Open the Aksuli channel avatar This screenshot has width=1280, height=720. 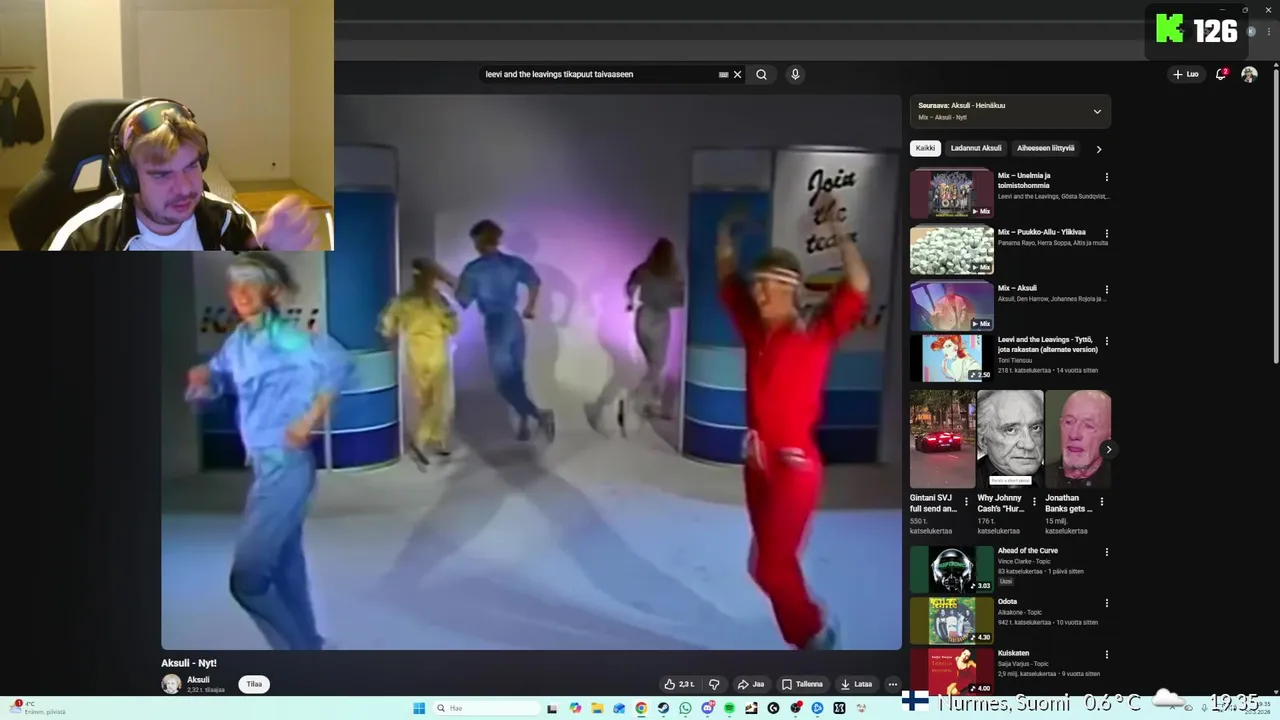(x=171, y=684)
